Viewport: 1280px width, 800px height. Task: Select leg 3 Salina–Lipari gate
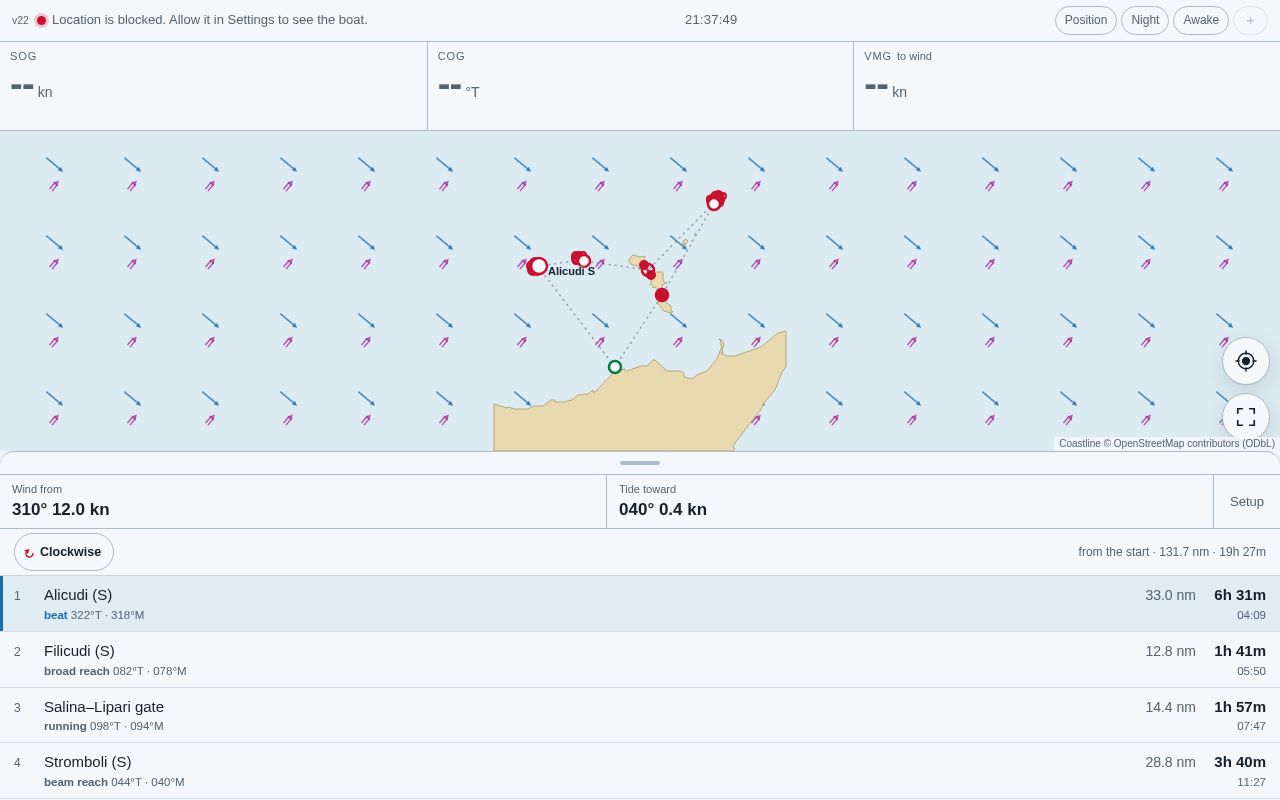point(640,715)
